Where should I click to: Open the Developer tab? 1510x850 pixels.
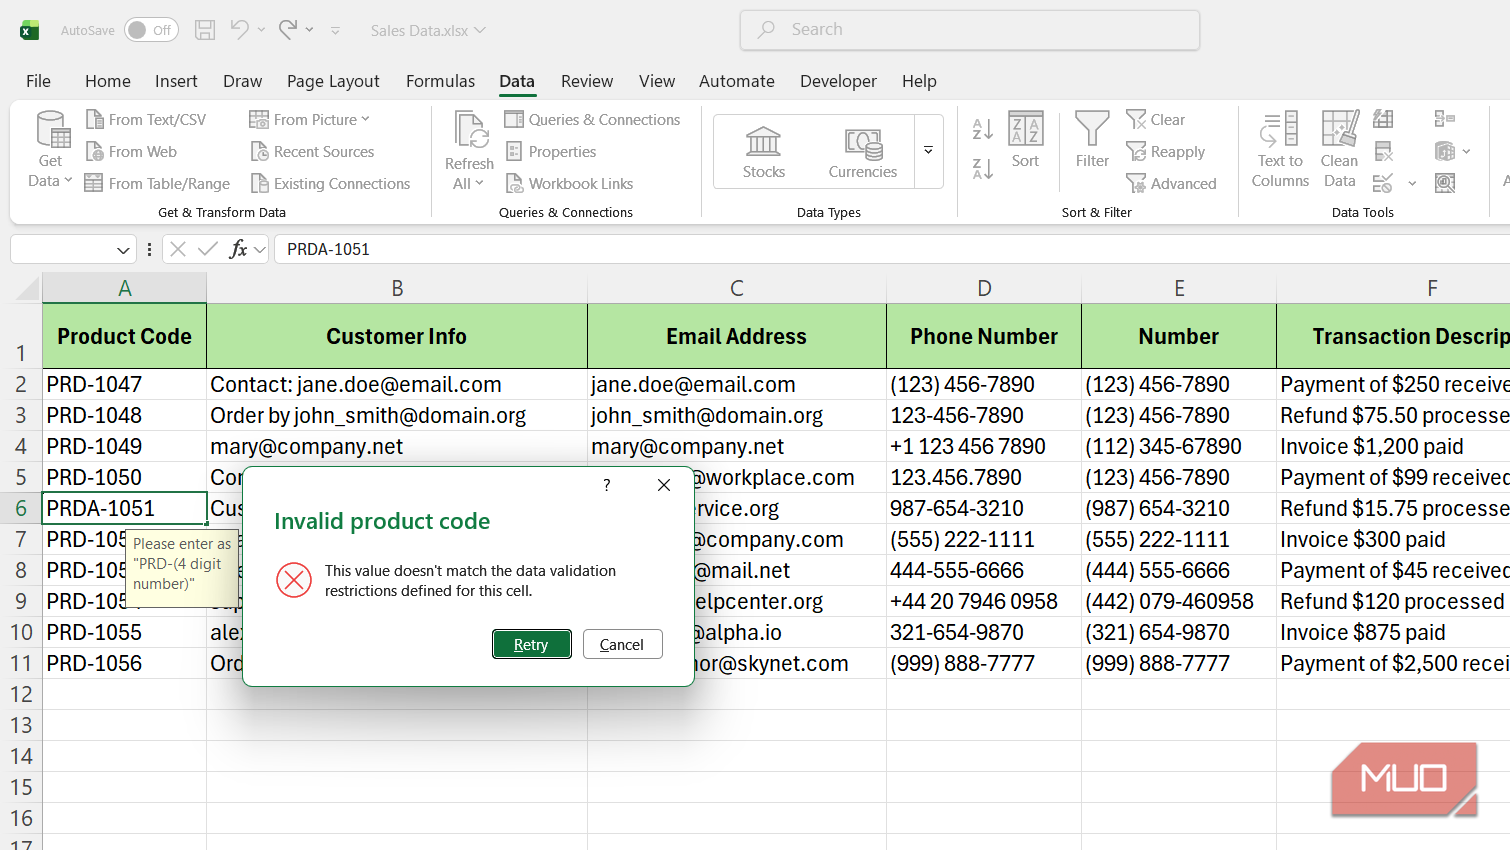click(x=838, y=81)
